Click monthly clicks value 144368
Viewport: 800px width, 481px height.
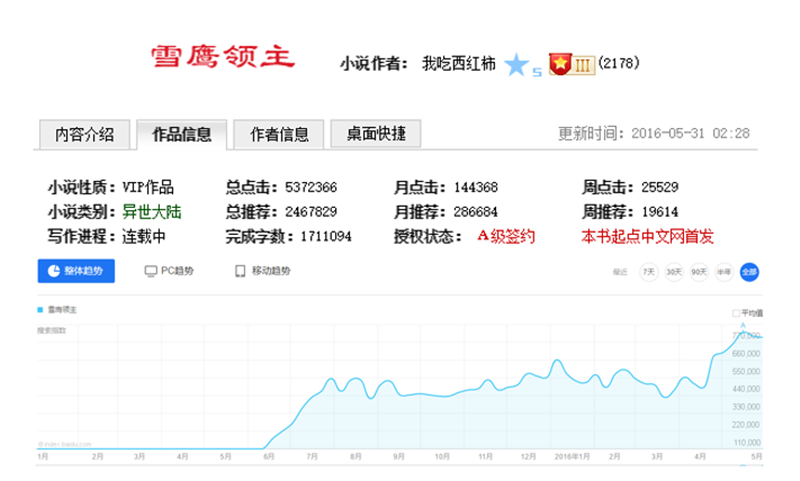476,187
